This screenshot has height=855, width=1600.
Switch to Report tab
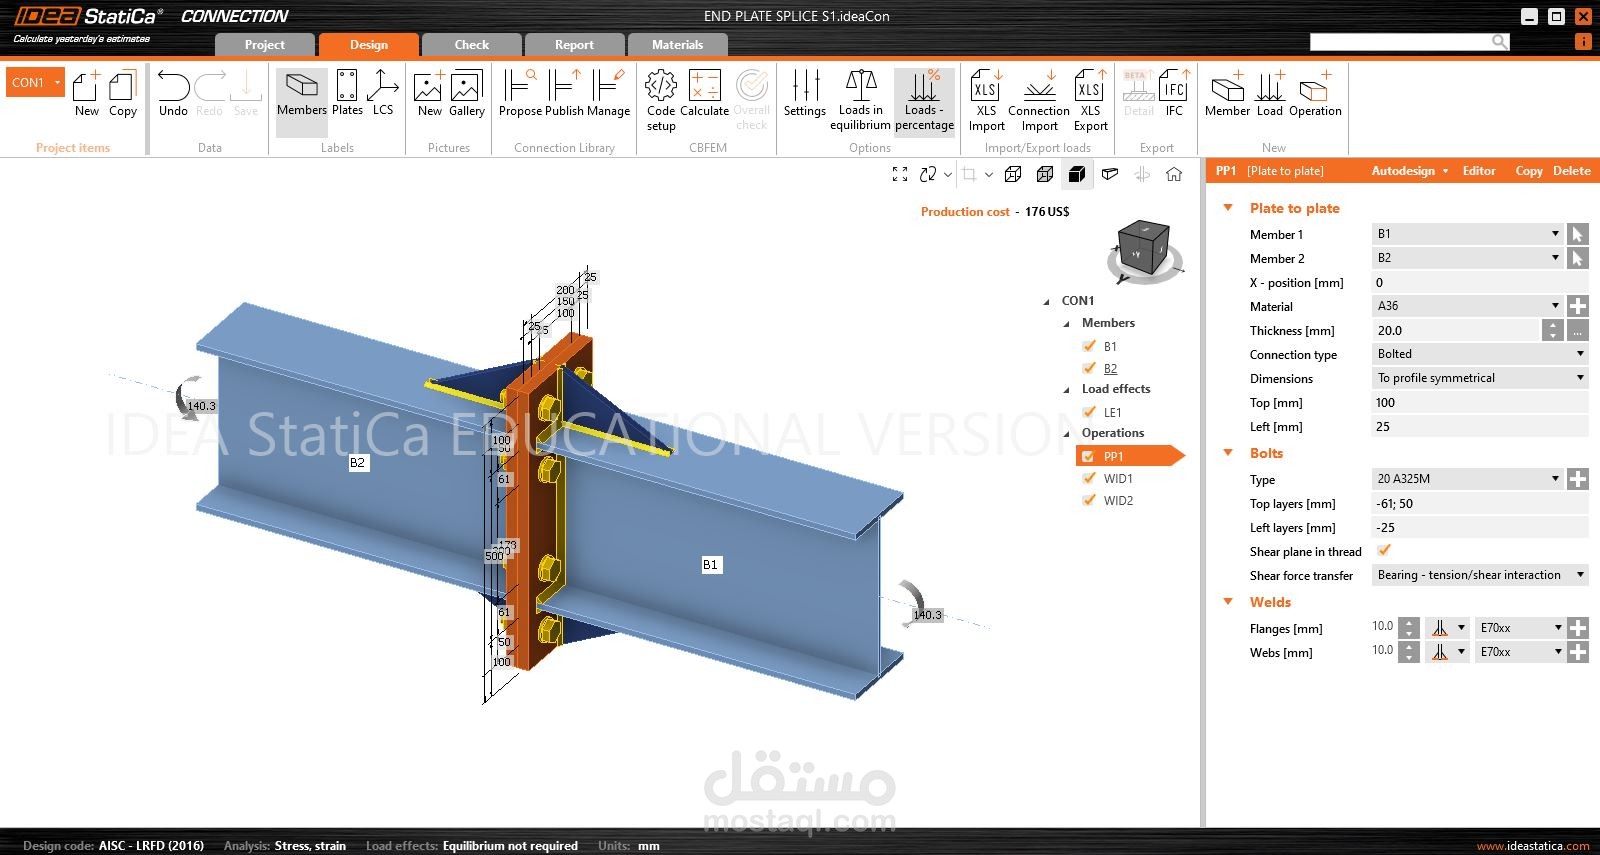coord(574,44)
